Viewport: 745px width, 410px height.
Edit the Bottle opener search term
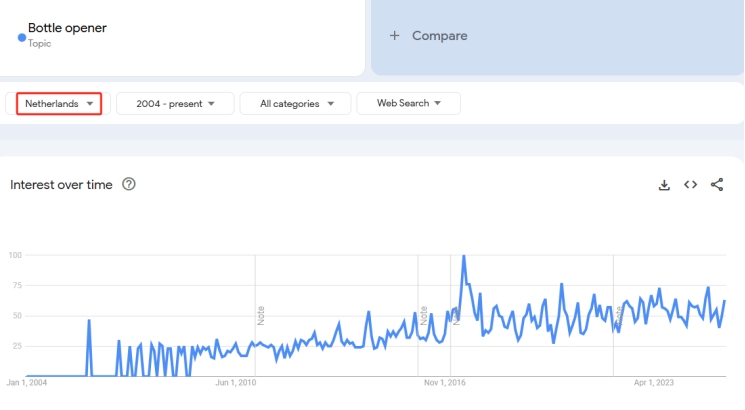click(68, 28)
